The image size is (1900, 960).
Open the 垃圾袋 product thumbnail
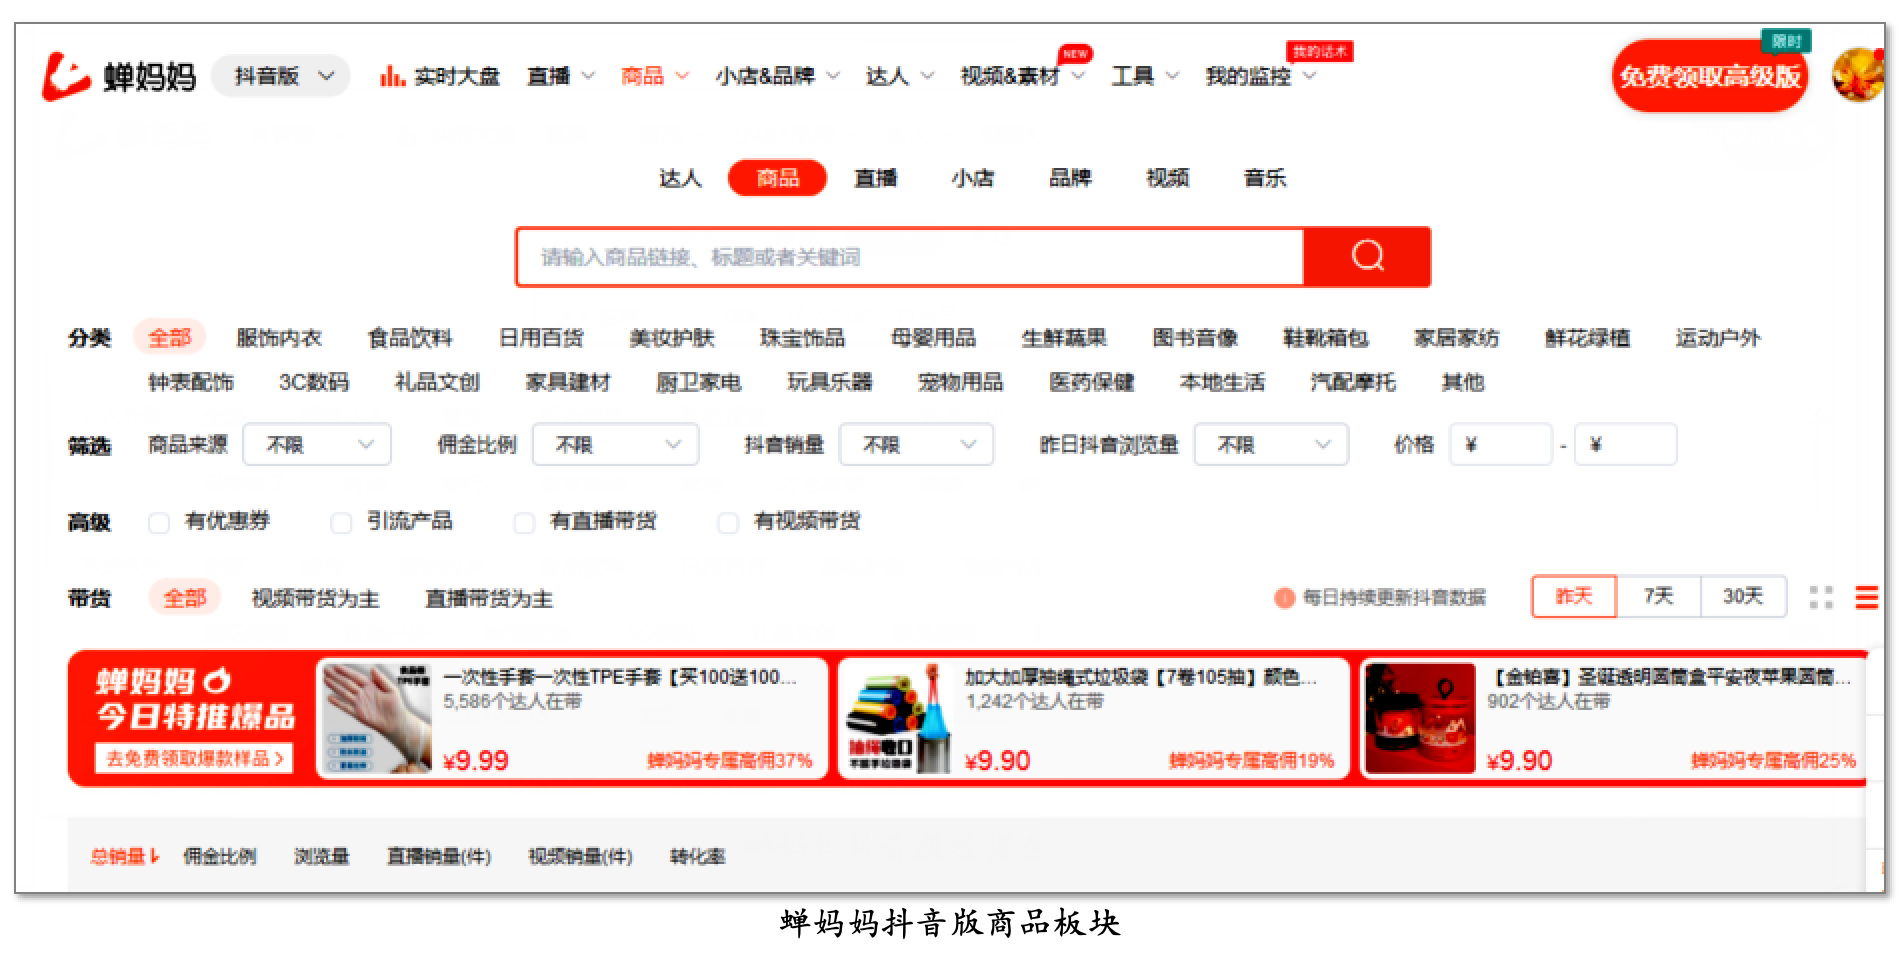898,717
